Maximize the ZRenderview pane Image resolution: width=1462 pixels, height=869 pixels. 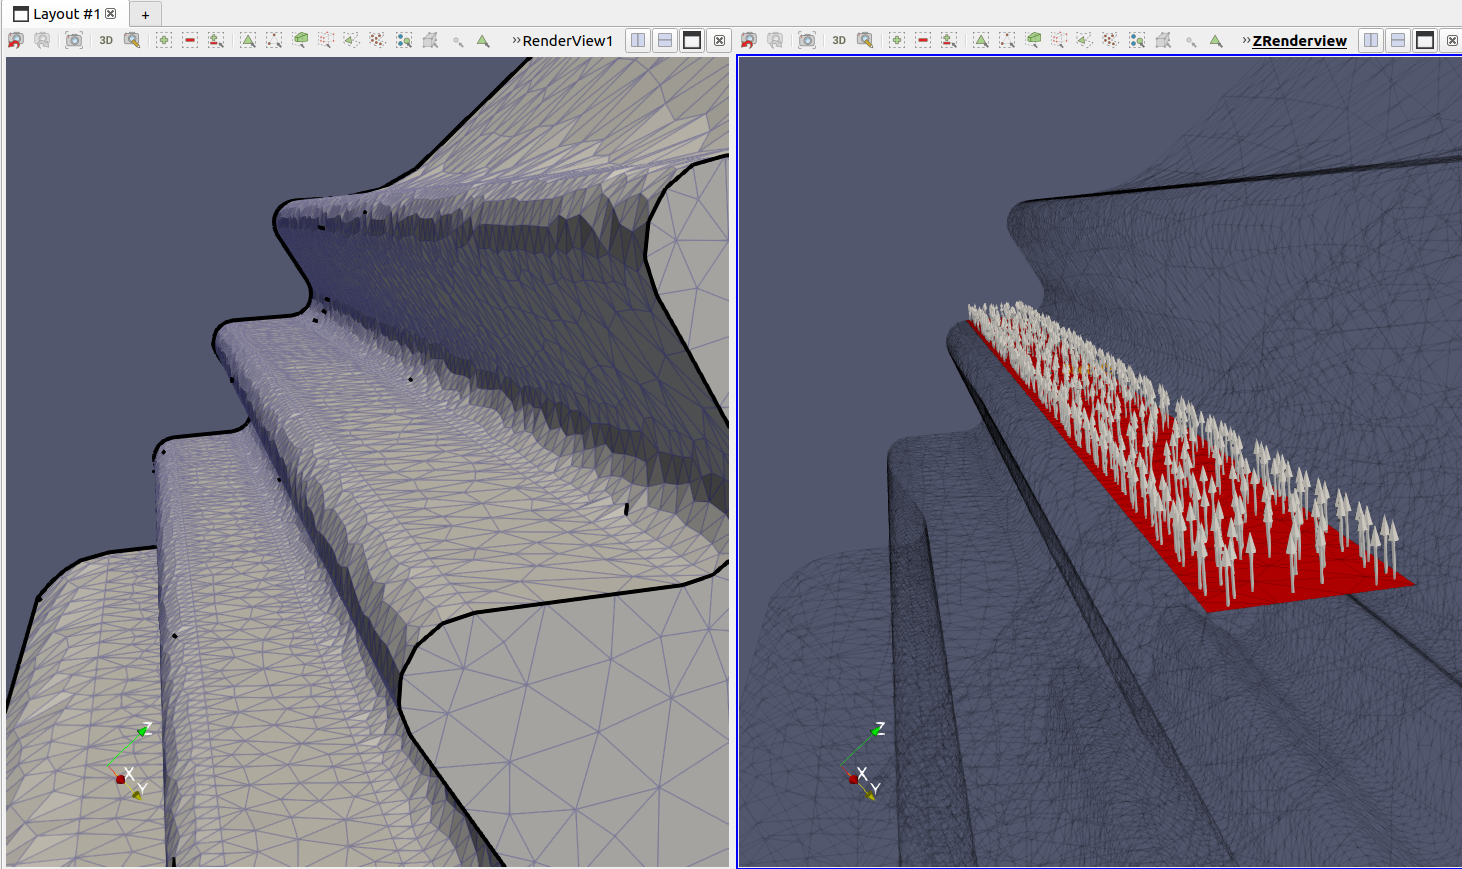tap(1425, 40)
